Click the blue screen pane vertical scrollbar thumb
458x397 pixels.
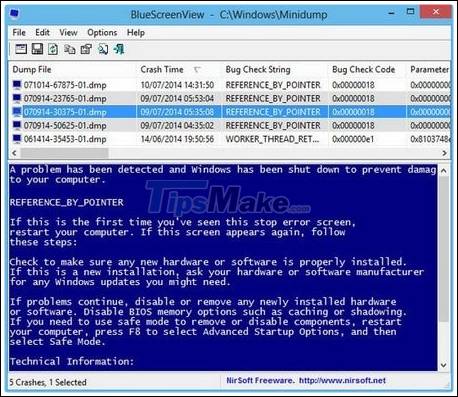444,249
